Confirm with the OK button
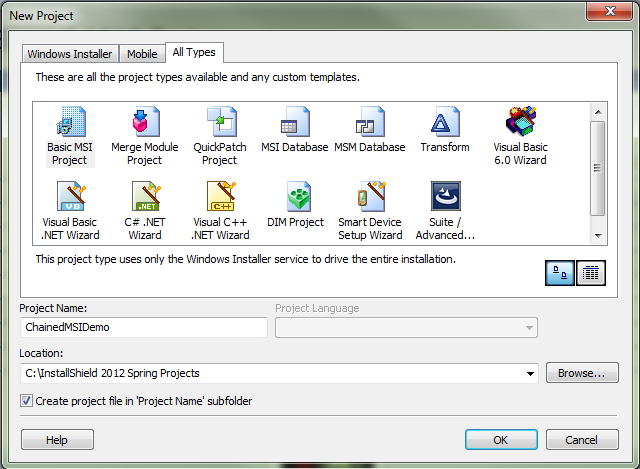Viewport: 640px width, 469px height. tap(501, 440)
